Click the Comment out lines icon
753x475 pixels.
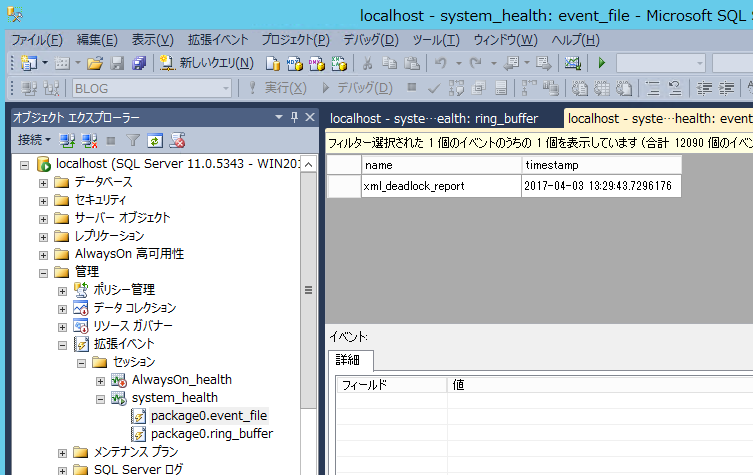653,88
